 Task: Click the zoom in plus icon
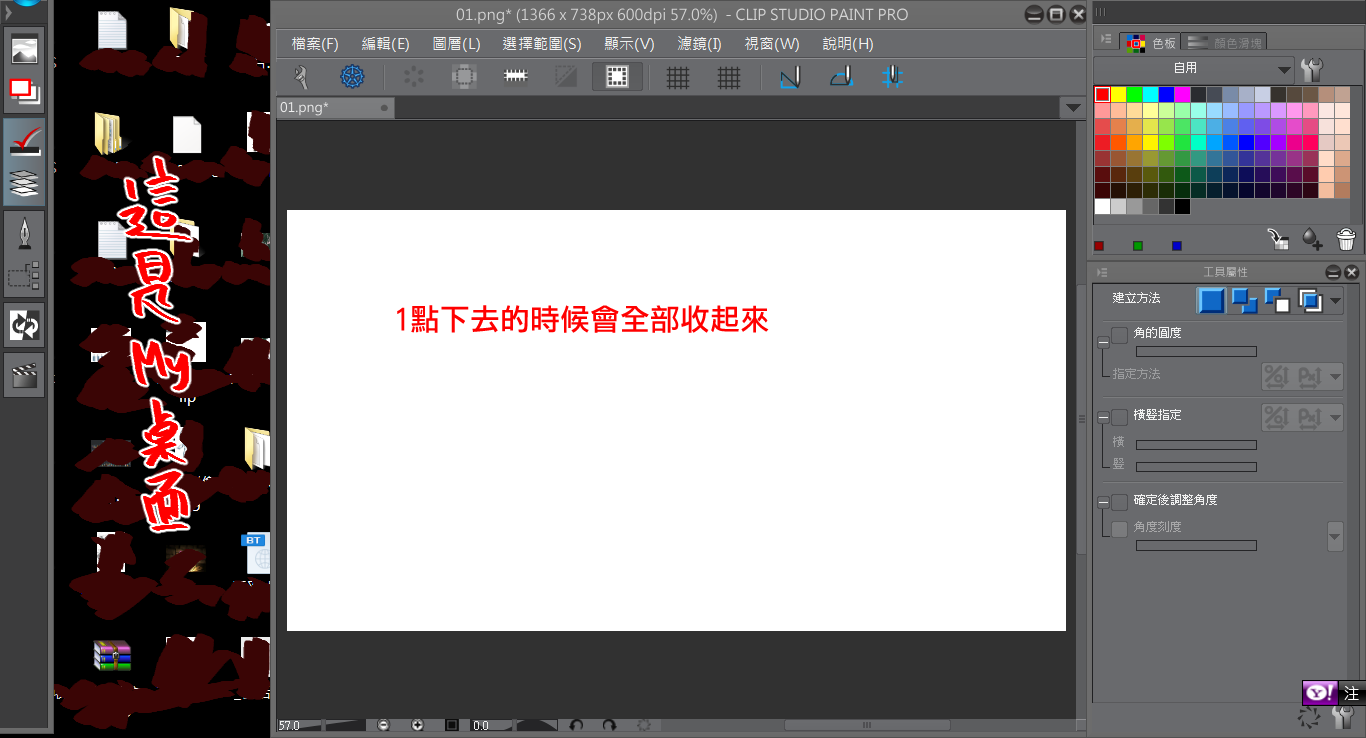pos(418,725)
